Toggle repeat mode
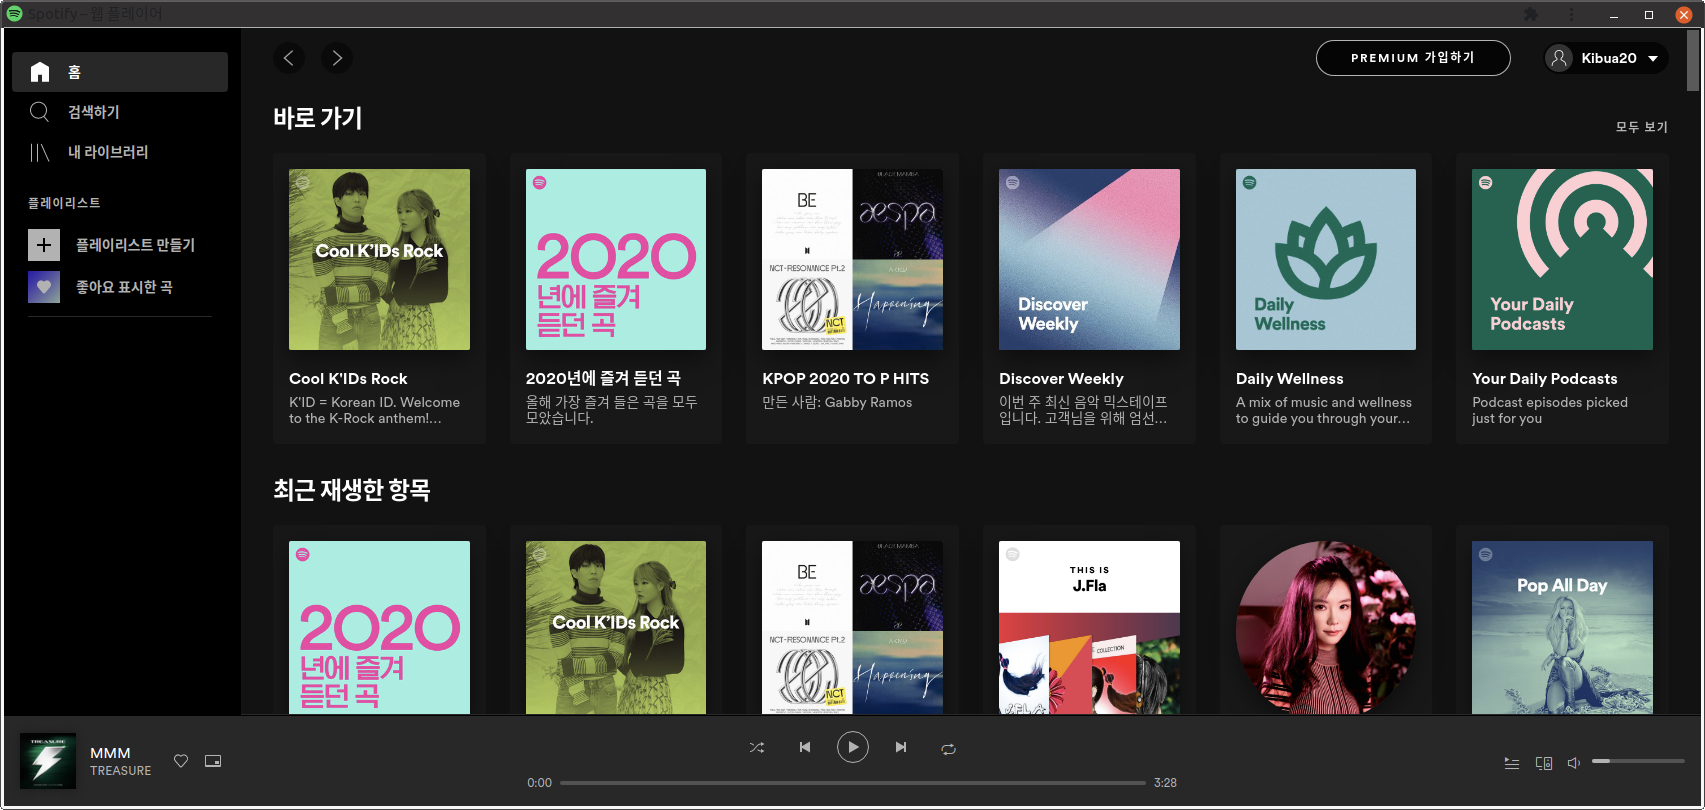 tap(949, 748)
